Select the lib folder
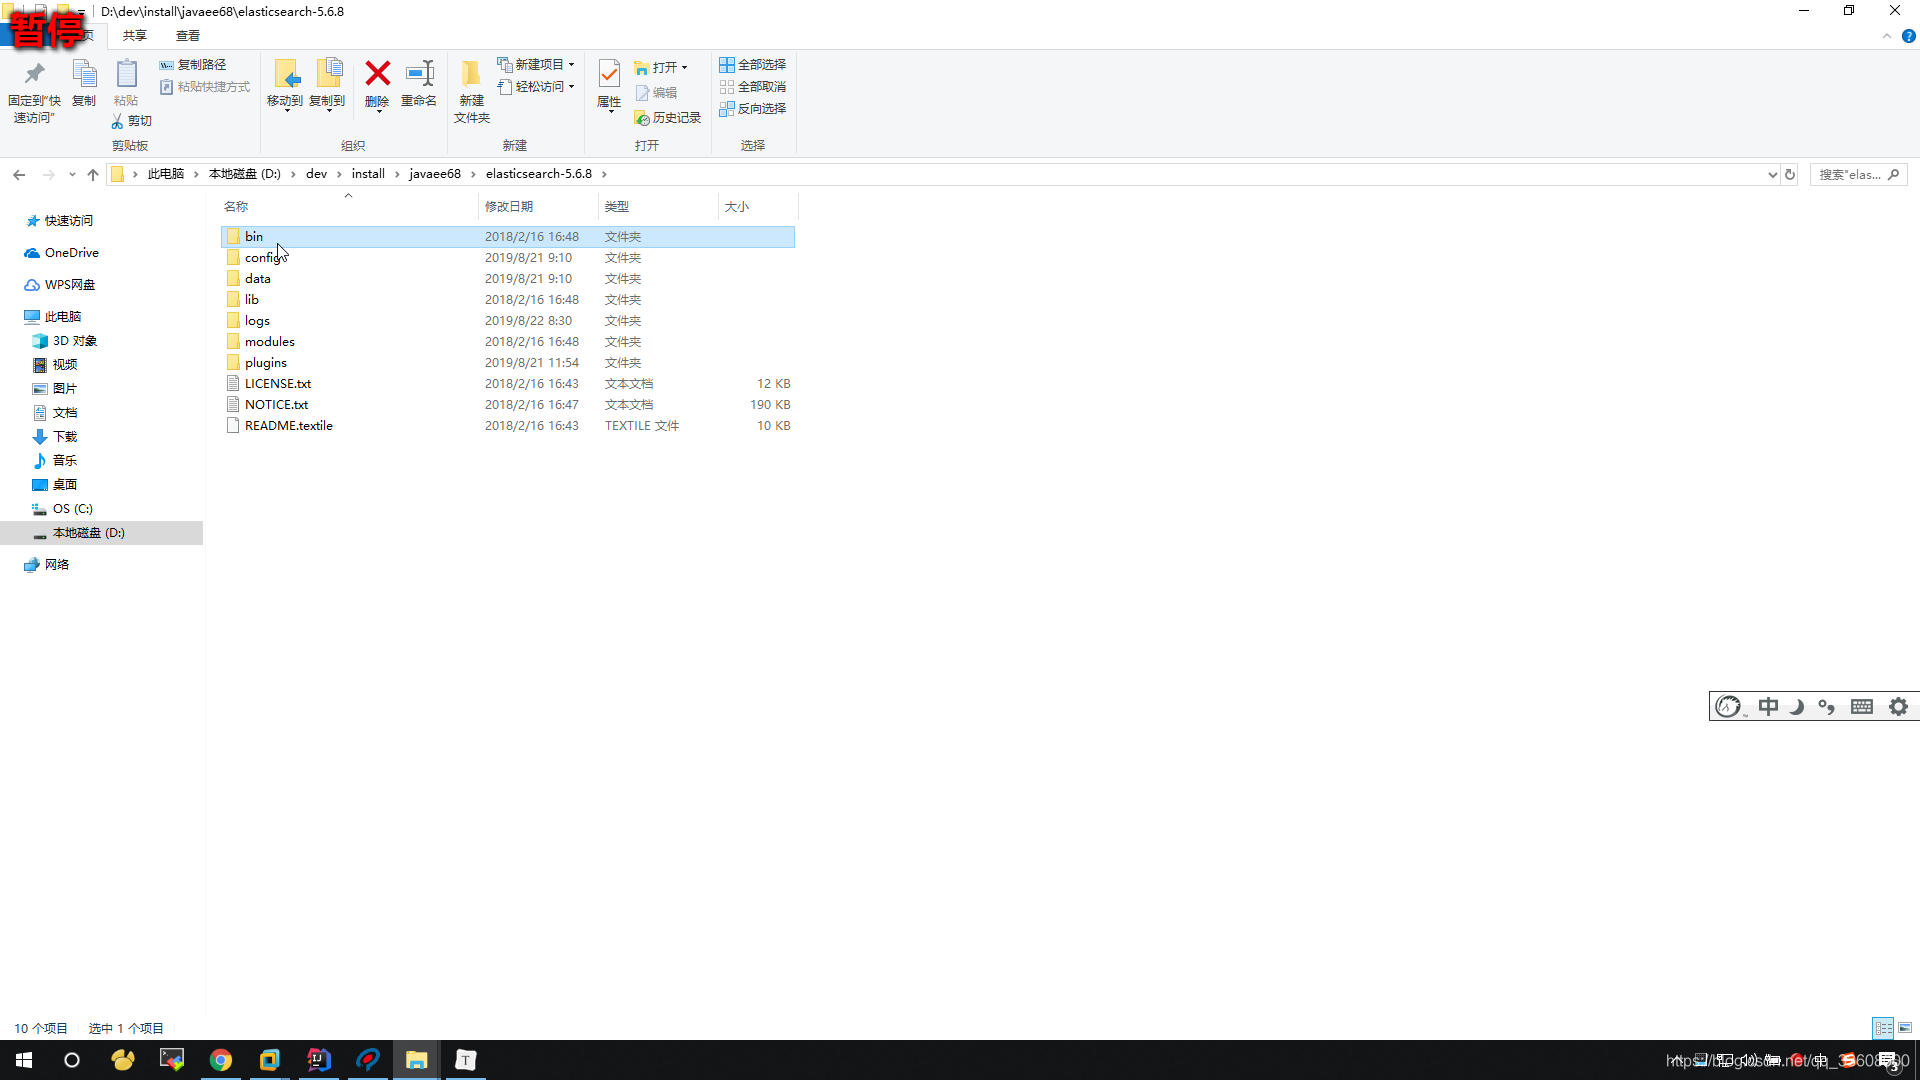 [x=507, y=300]
